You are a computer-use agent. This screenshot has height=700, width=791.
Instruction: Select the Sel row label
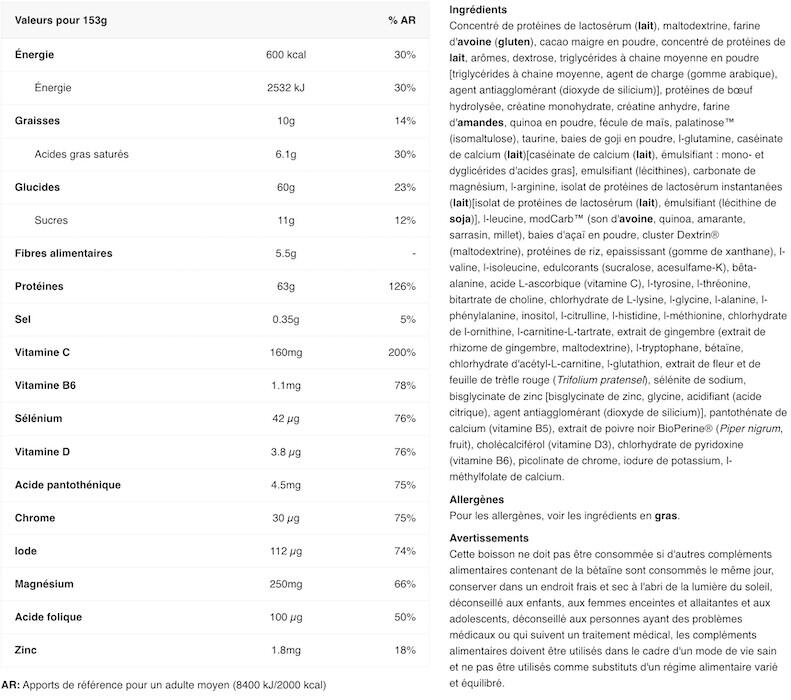pyautogui.click(x=23, y=320)
